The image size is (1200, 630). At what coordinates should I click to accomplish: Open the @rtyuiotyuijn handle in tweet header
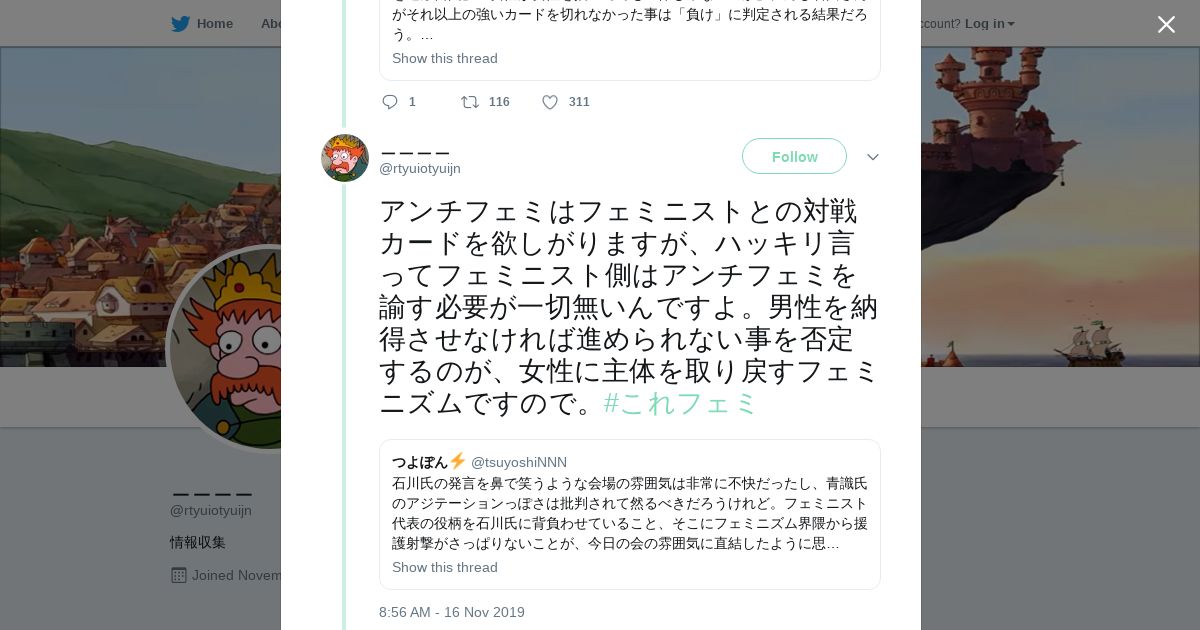pyautogui.click(x=420, y=168)
